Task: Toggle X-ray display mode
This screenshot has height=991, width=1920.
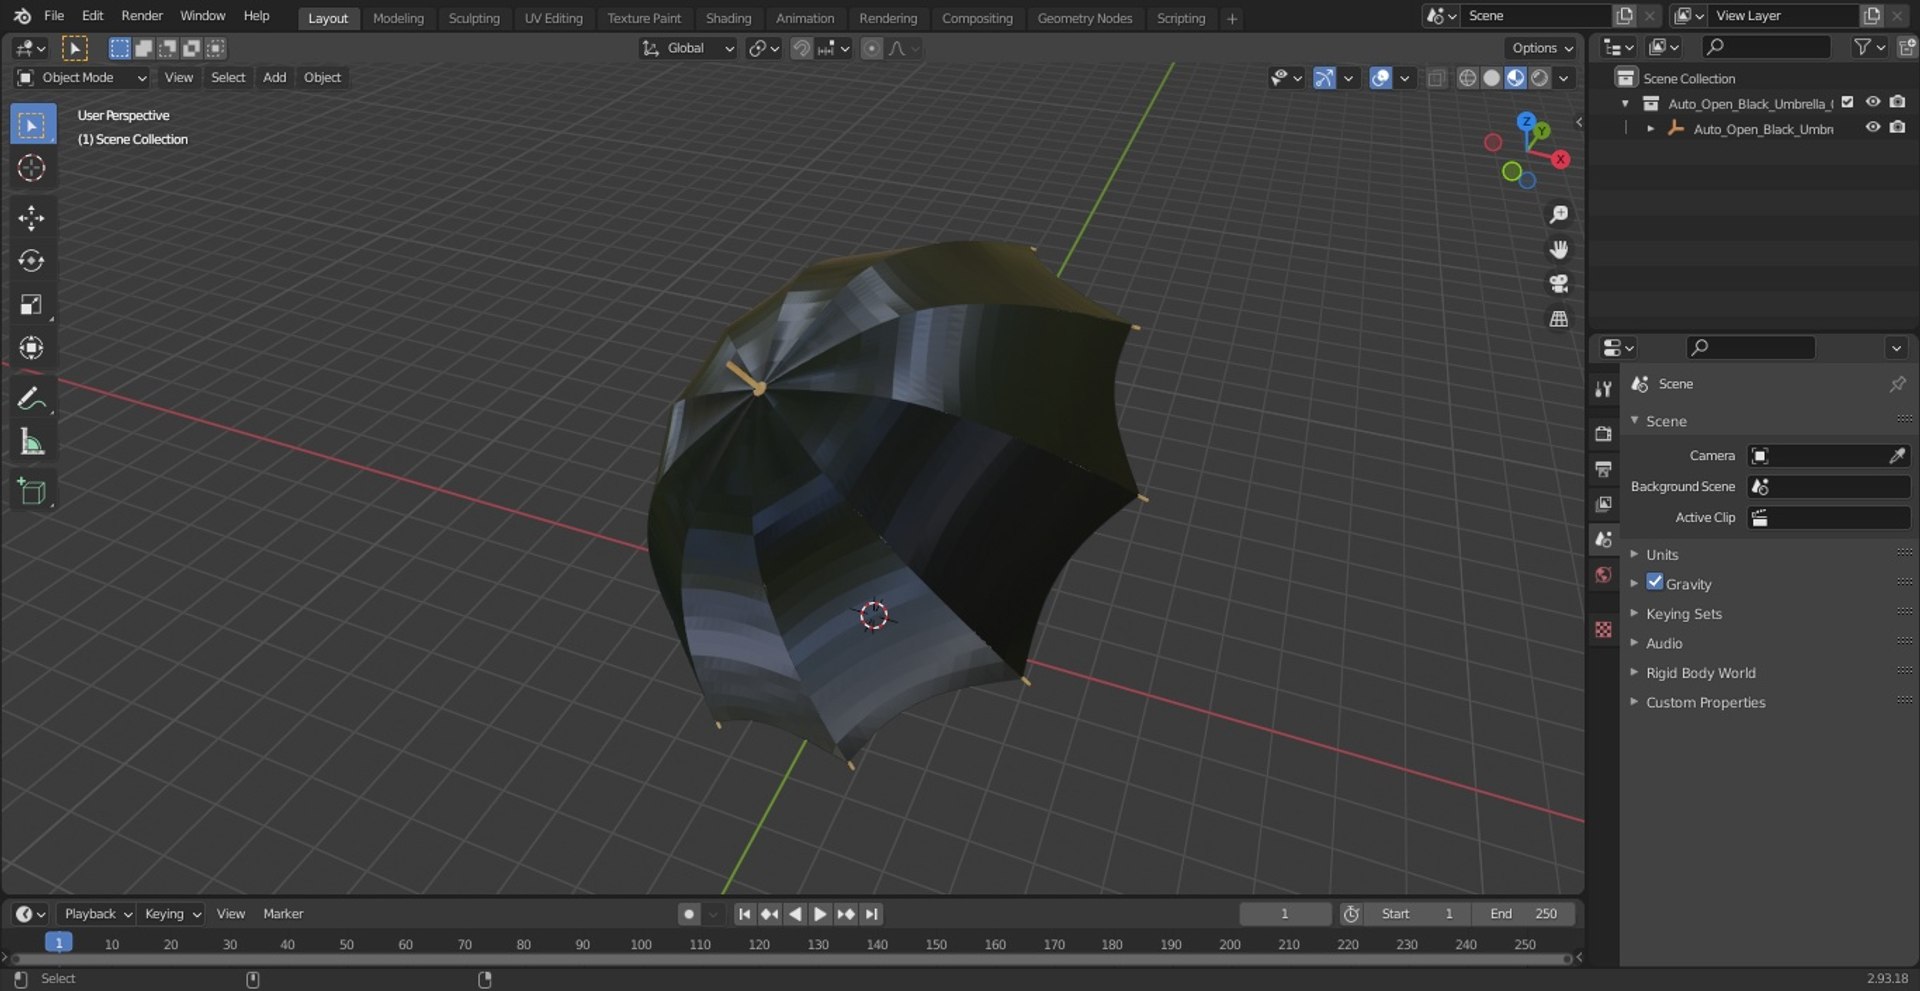Action: pos(1436,78)
